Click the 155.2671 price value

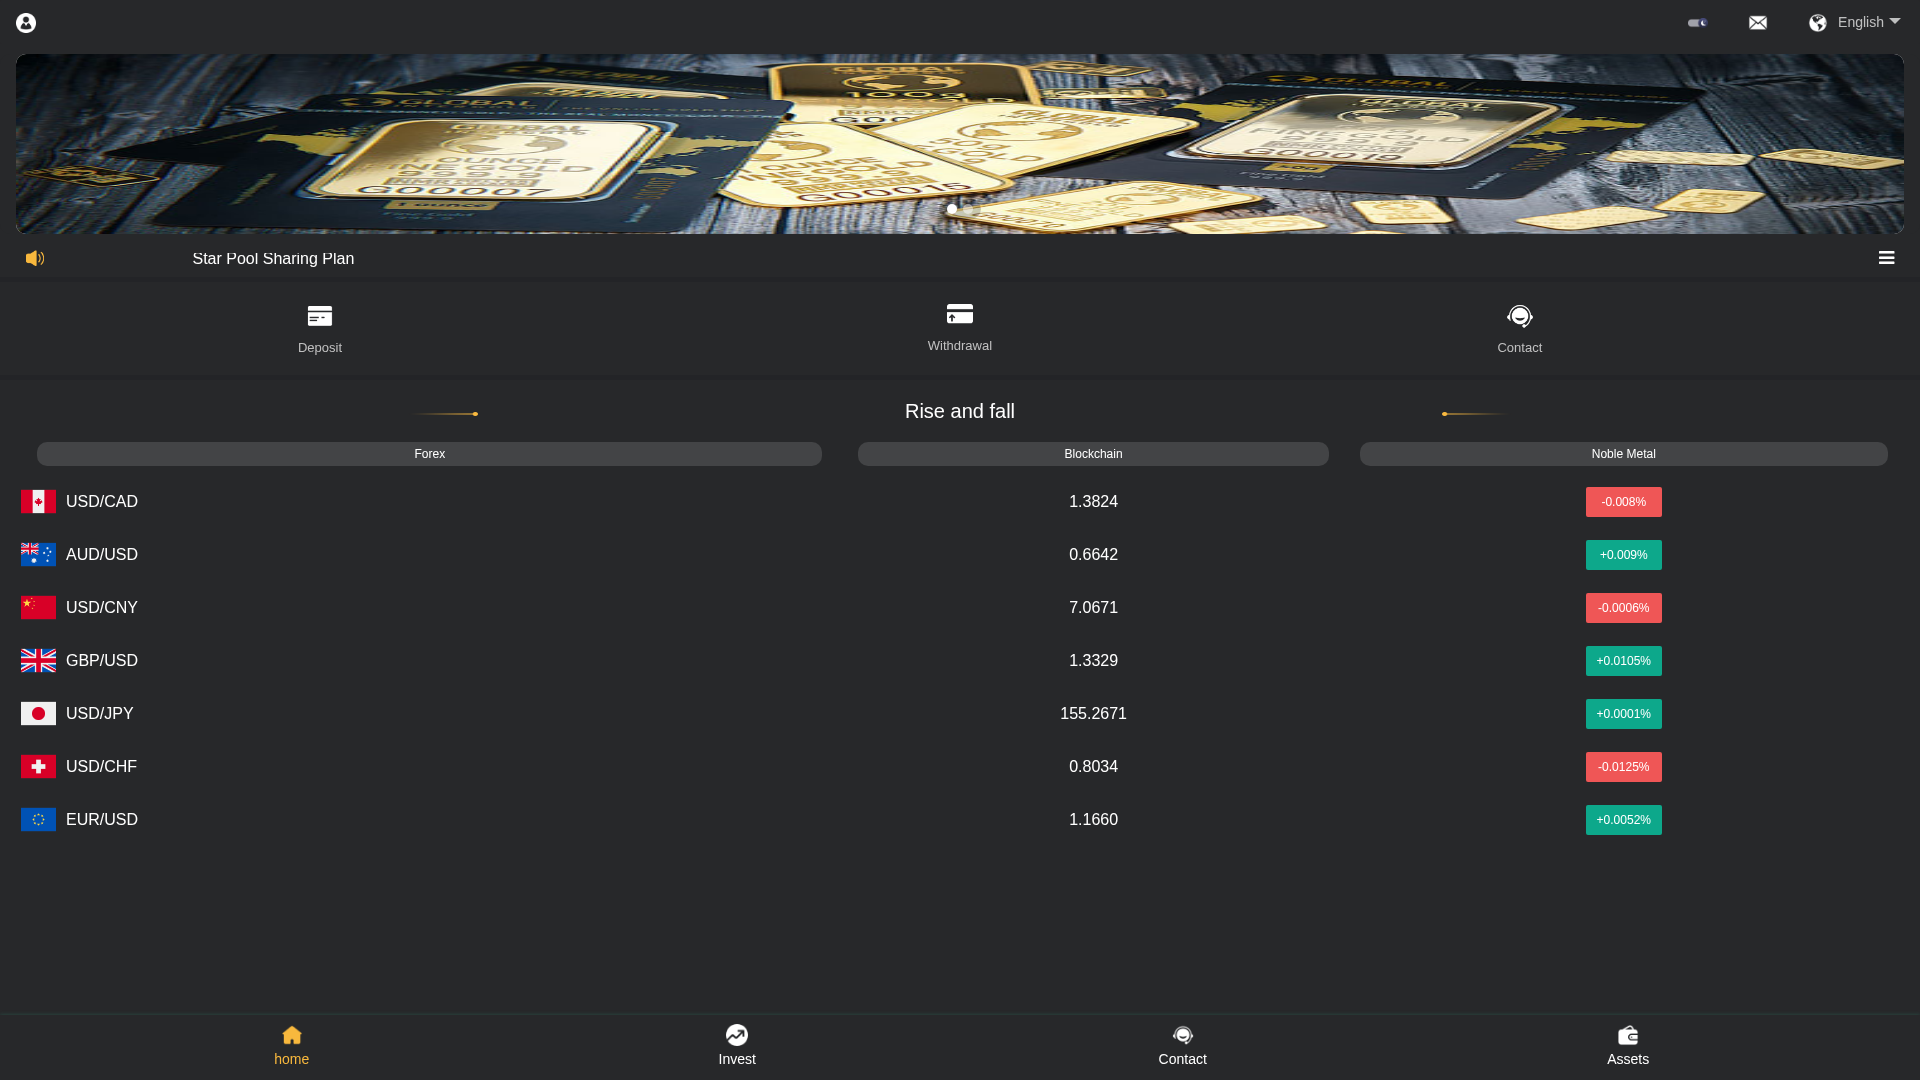coord(1093,714)
